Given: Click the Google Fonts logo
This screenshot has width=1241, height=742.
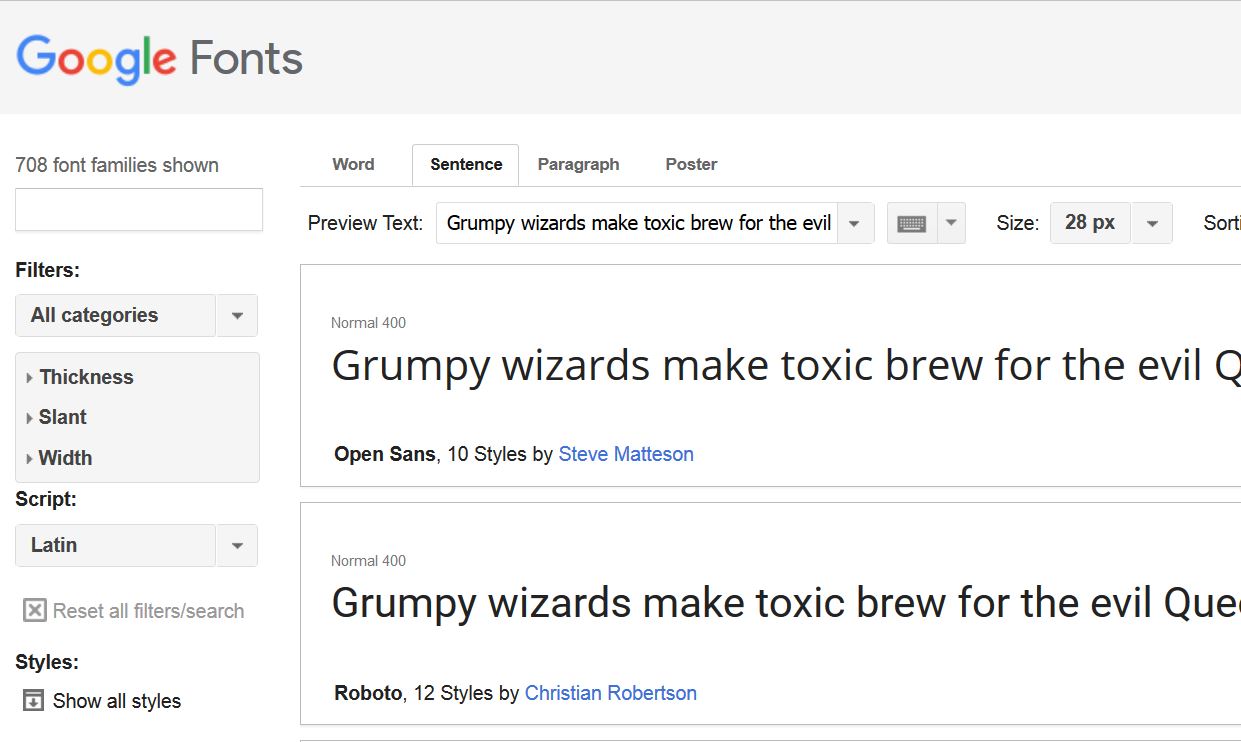Looking at the screenshot, I should 160,59.
